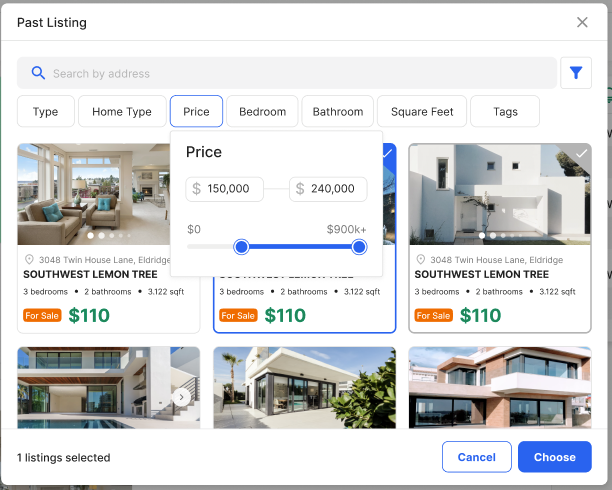Open the brick balcony house photo
Screen dimensions: 612x490
point(500,388)
